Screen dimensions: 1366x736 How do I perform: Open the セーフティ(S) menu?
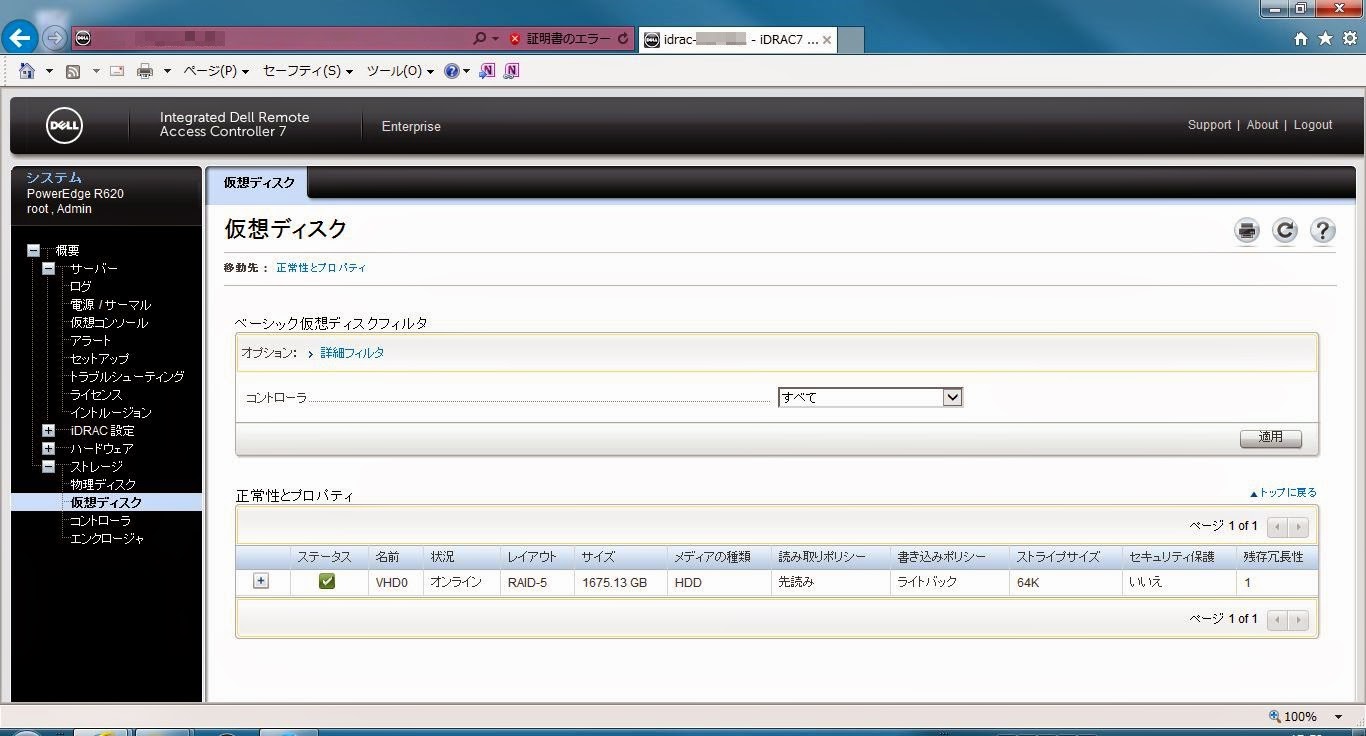[307, 71]
